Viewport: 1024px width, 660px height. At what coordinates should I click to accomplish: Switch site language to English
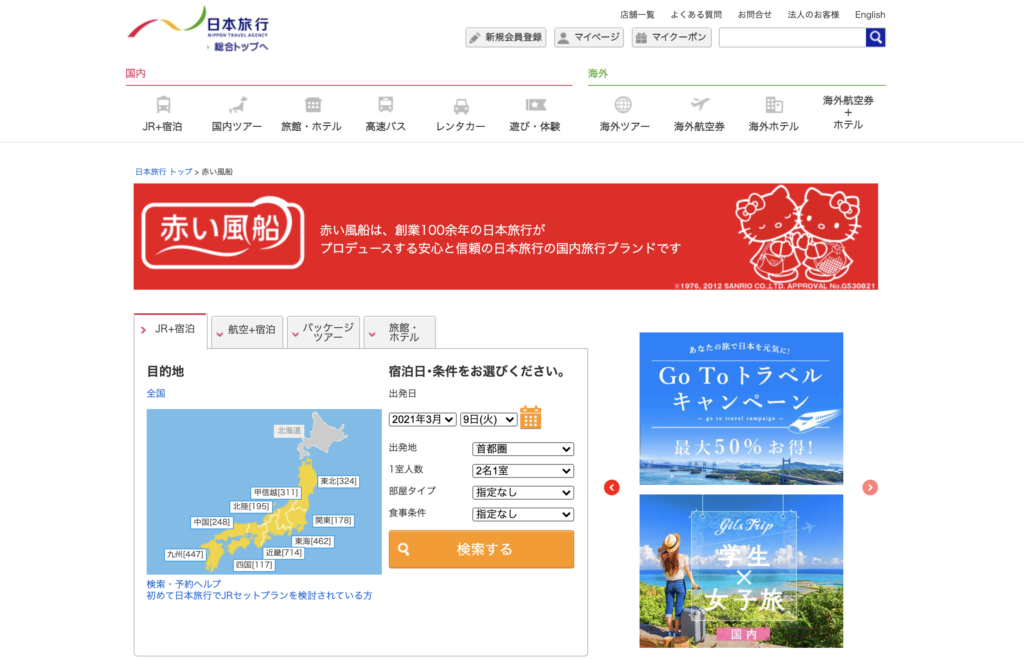pos(870,14)
